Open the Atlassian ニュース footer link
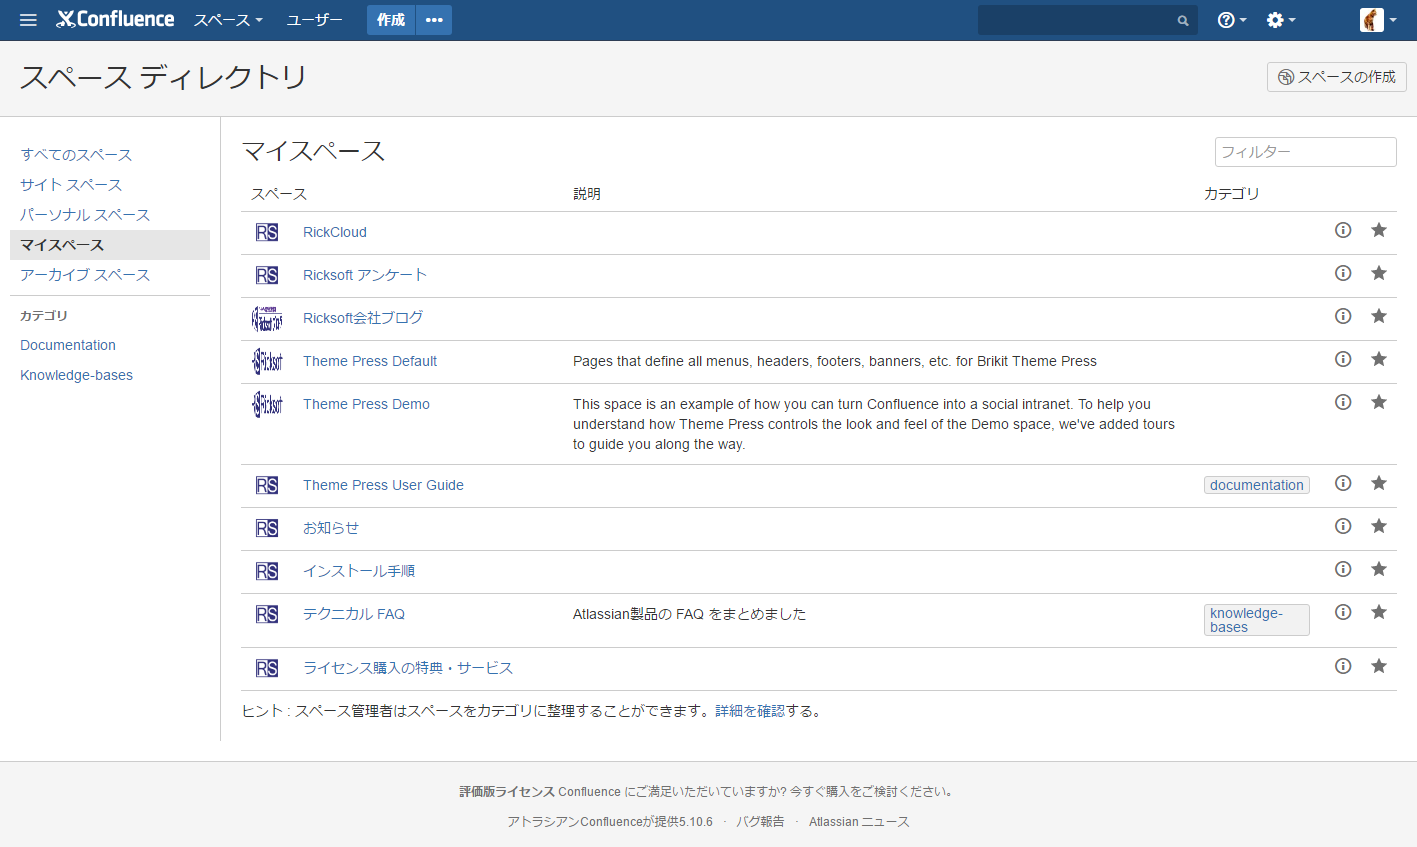This screenshot has width=1417, height=847. tap(859, 822)
